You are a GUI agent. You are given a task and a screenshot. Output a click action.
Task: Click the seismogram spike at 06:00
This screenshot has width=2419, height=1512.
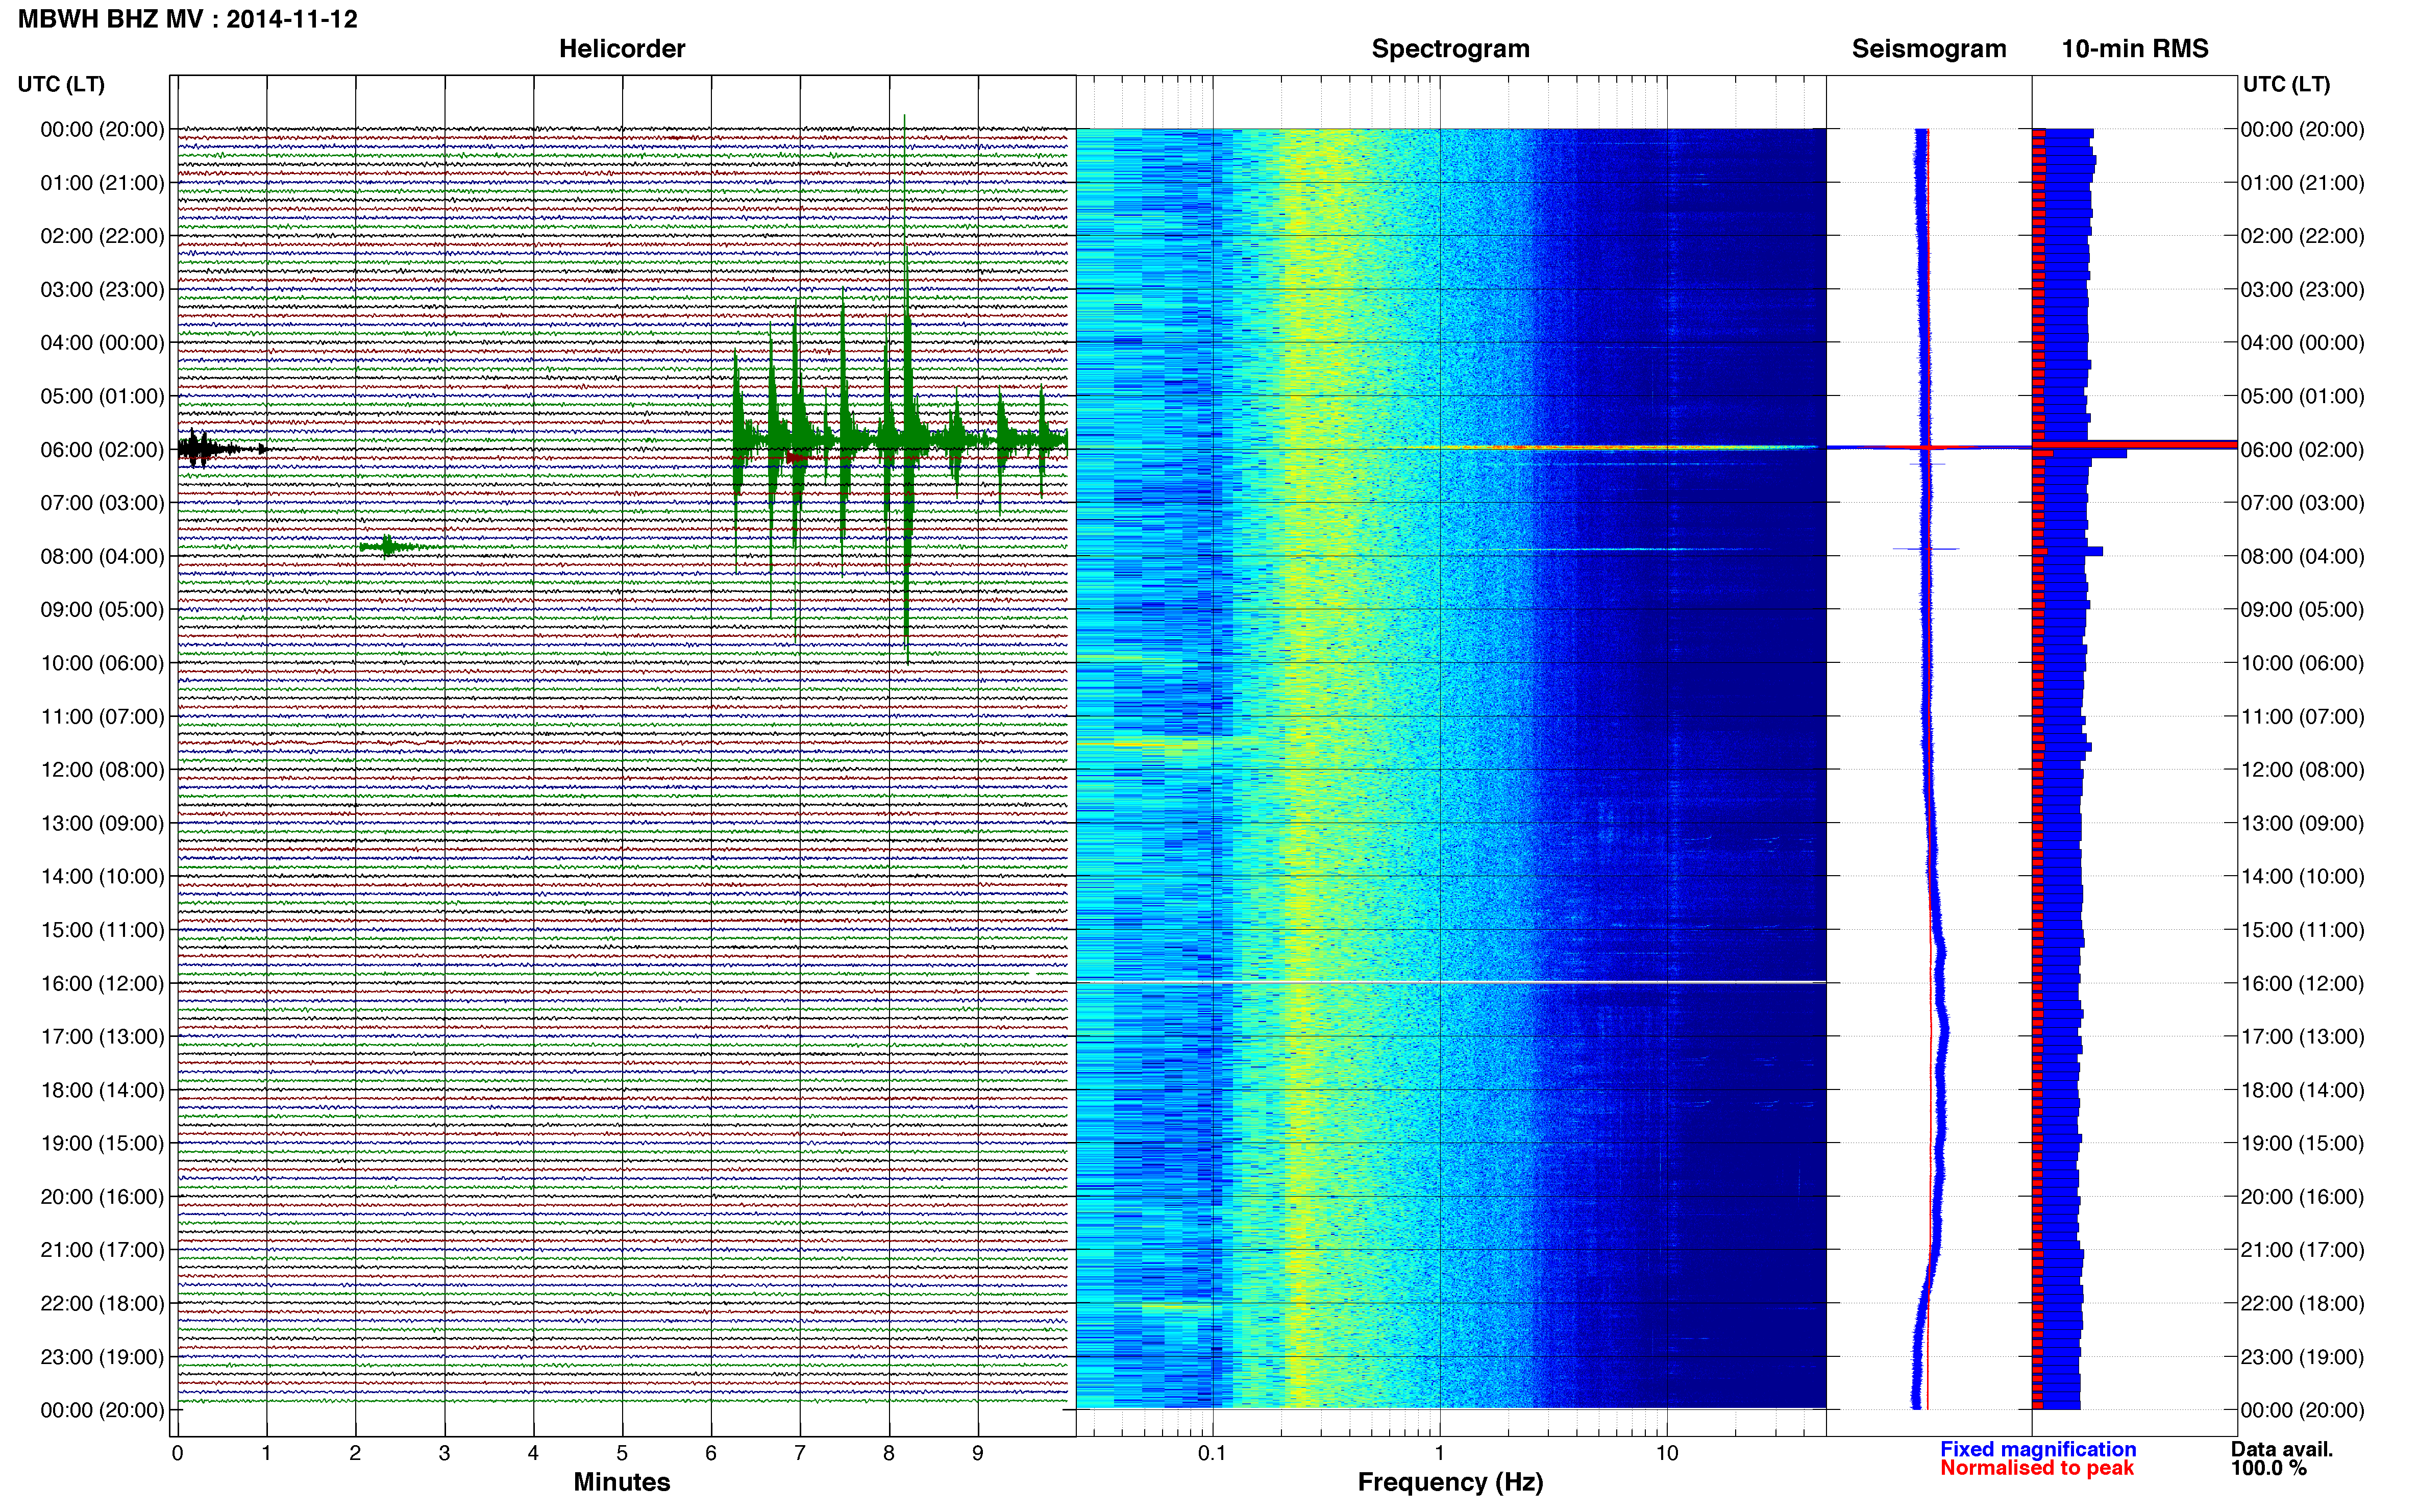click(x=1929, y=447)
